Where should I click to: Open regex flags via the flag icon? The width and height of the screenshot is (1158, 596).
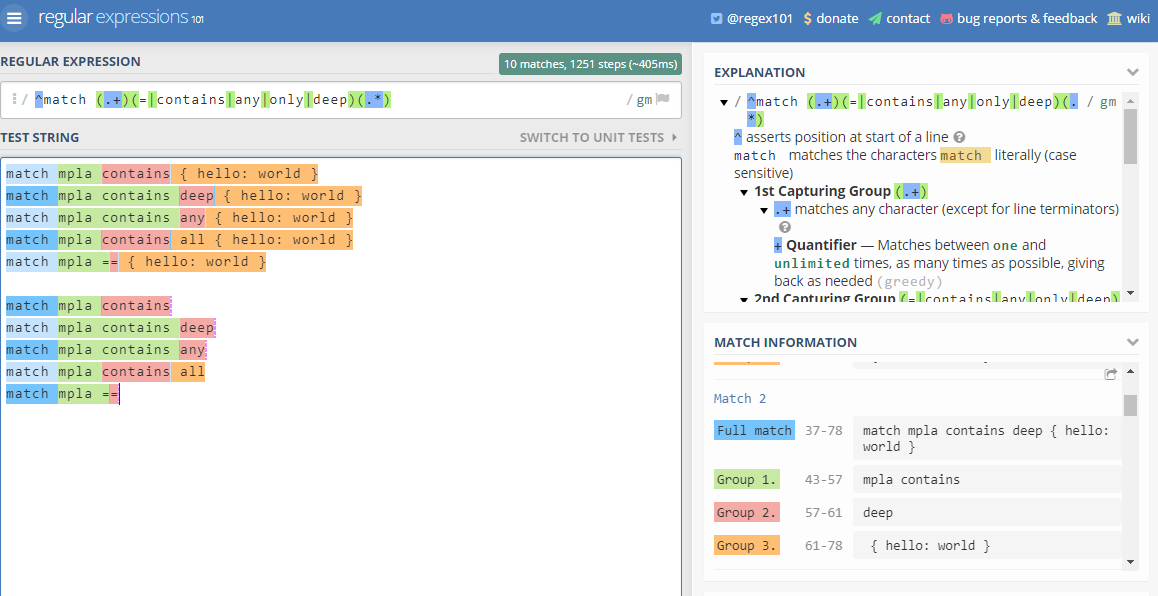click(662, 99)
